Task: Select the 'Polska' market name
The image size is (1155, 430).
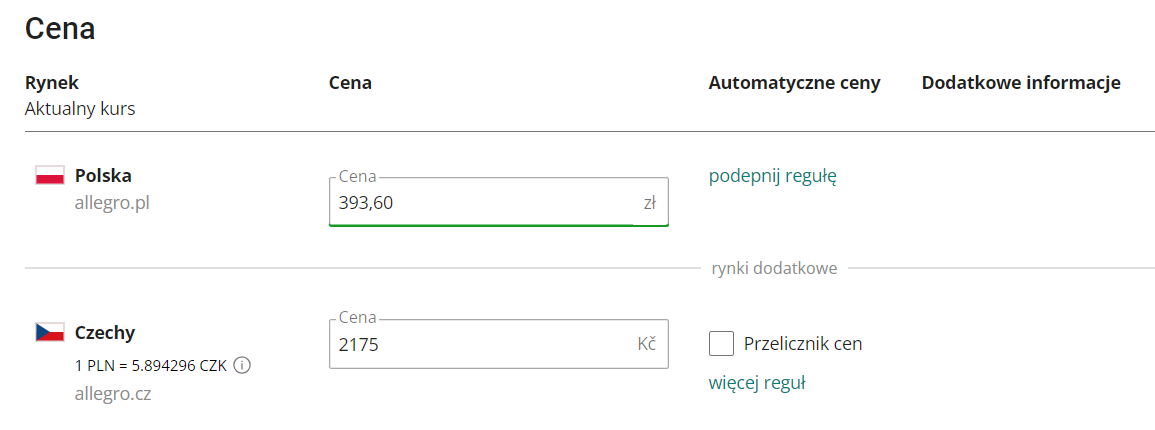Action: point(103,176)
